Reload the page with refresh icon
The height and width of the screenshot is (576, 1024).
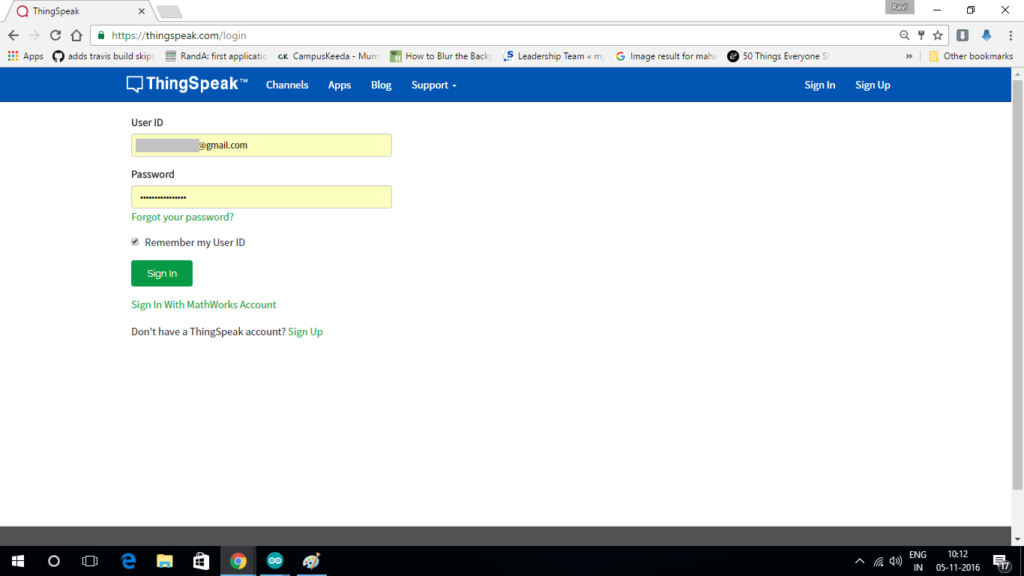coord(56,35)
